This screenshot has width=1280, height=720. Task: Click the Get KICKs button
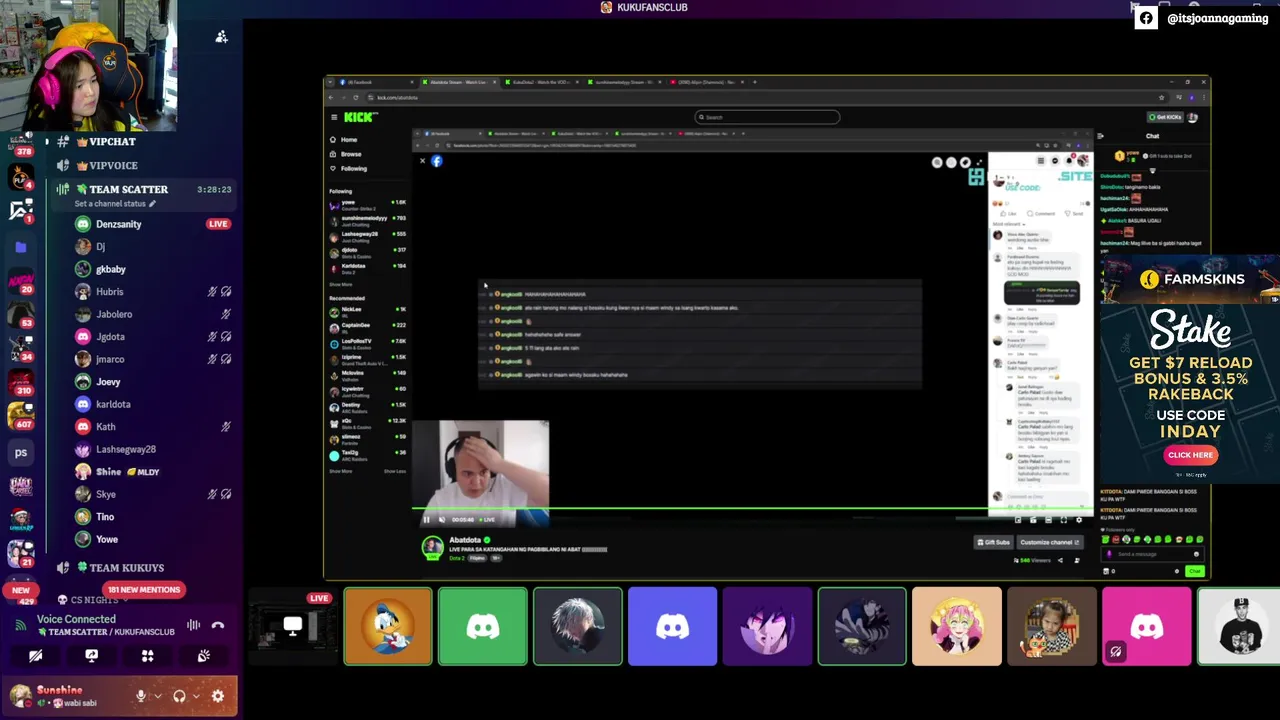pyautogui.click(x=1164, y=117)
